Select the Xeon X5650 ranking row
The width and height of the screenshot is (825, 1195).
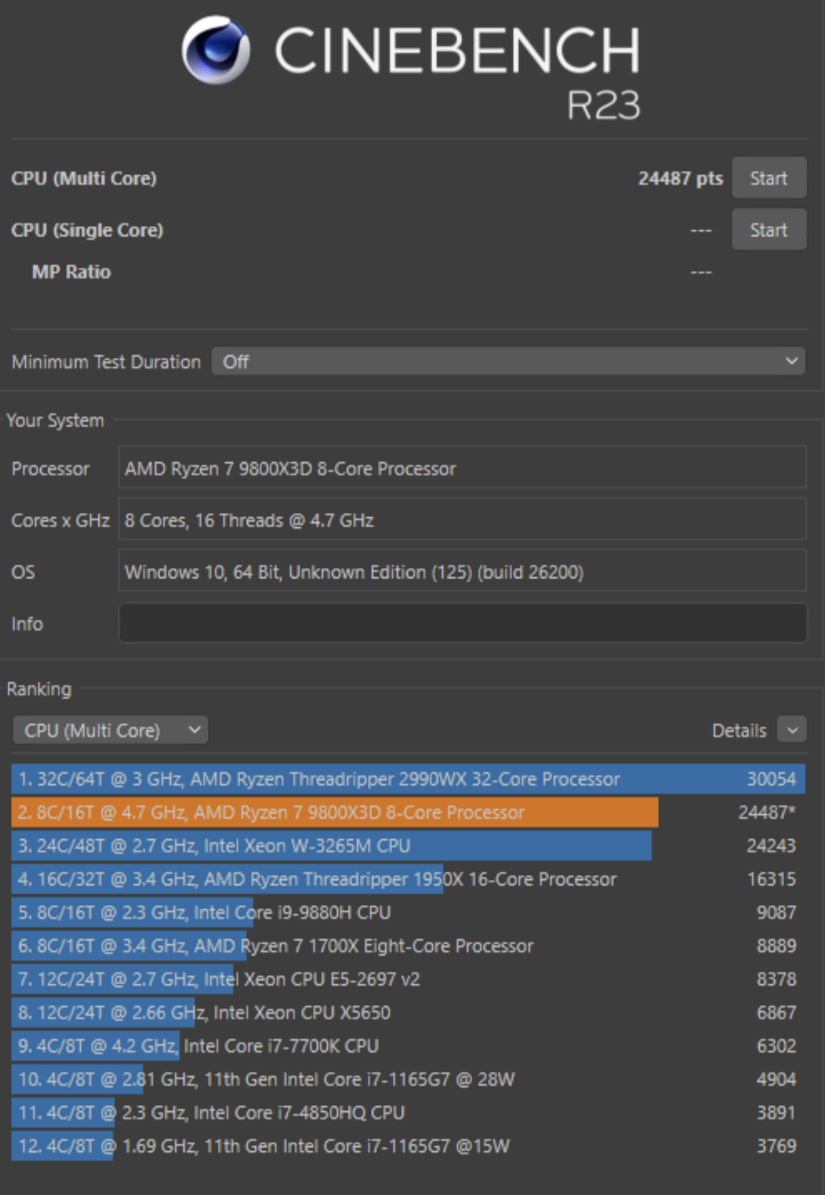coord(408,1013)
